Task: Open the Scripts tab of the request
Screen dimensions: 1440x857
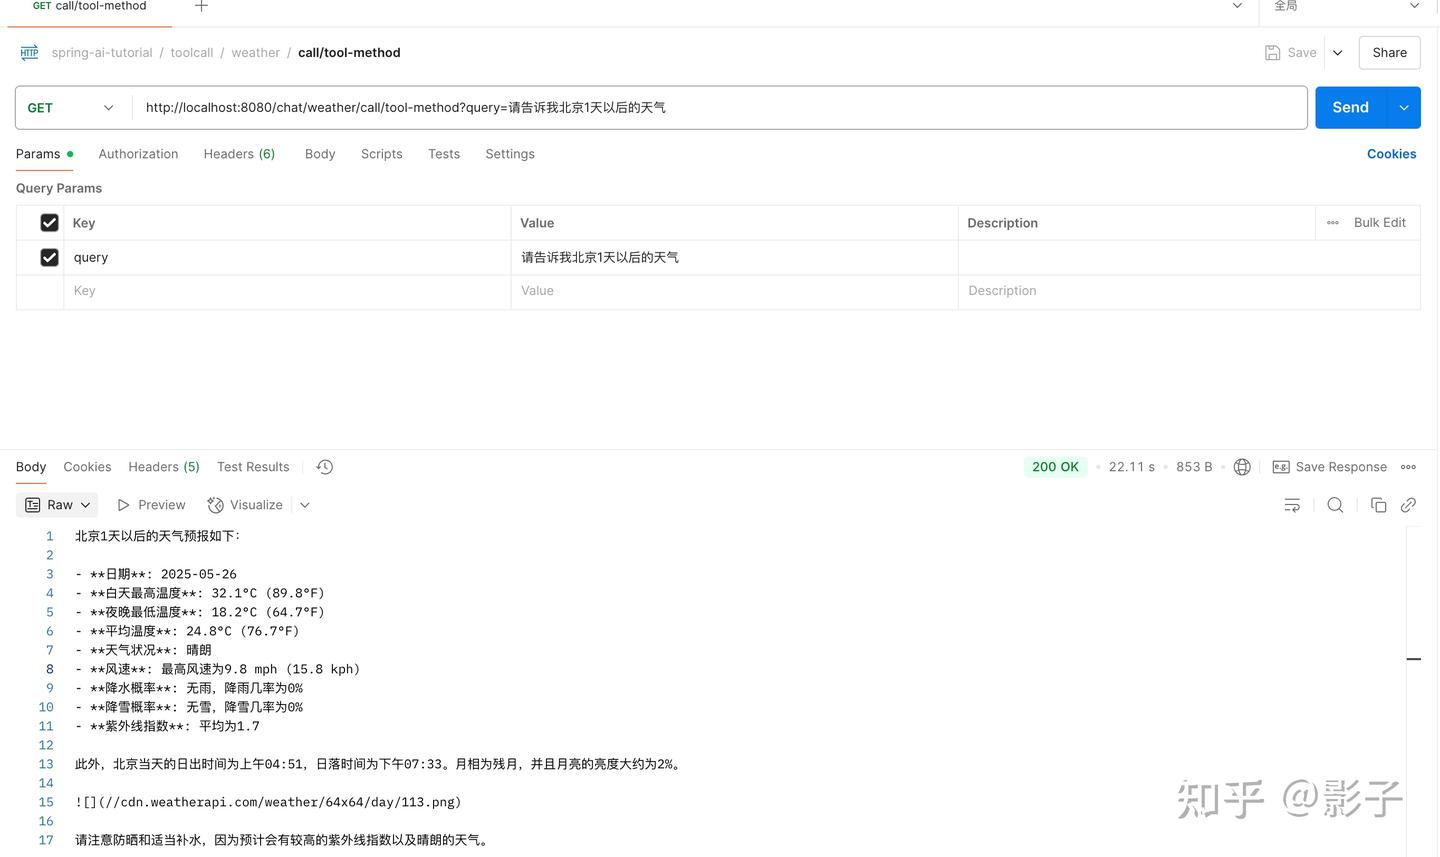Action: [x=381, y=154]
